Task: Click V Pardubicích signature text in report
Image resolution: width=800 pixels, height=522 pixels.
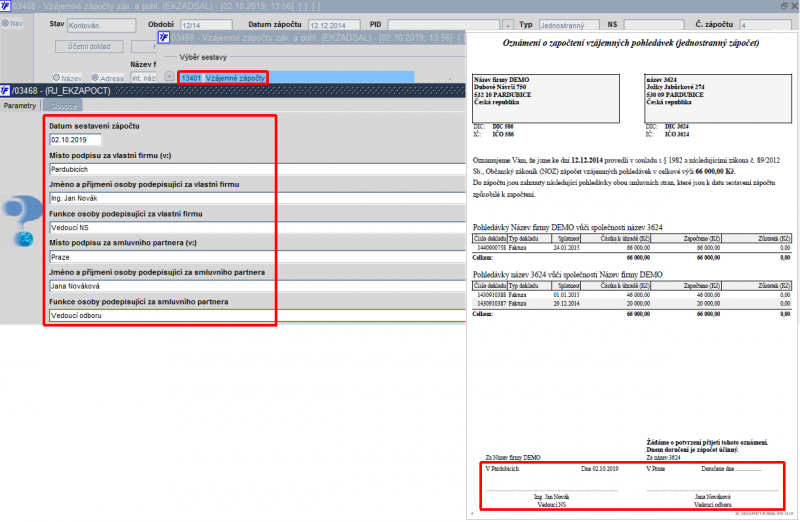Action: tap(502, 469)
